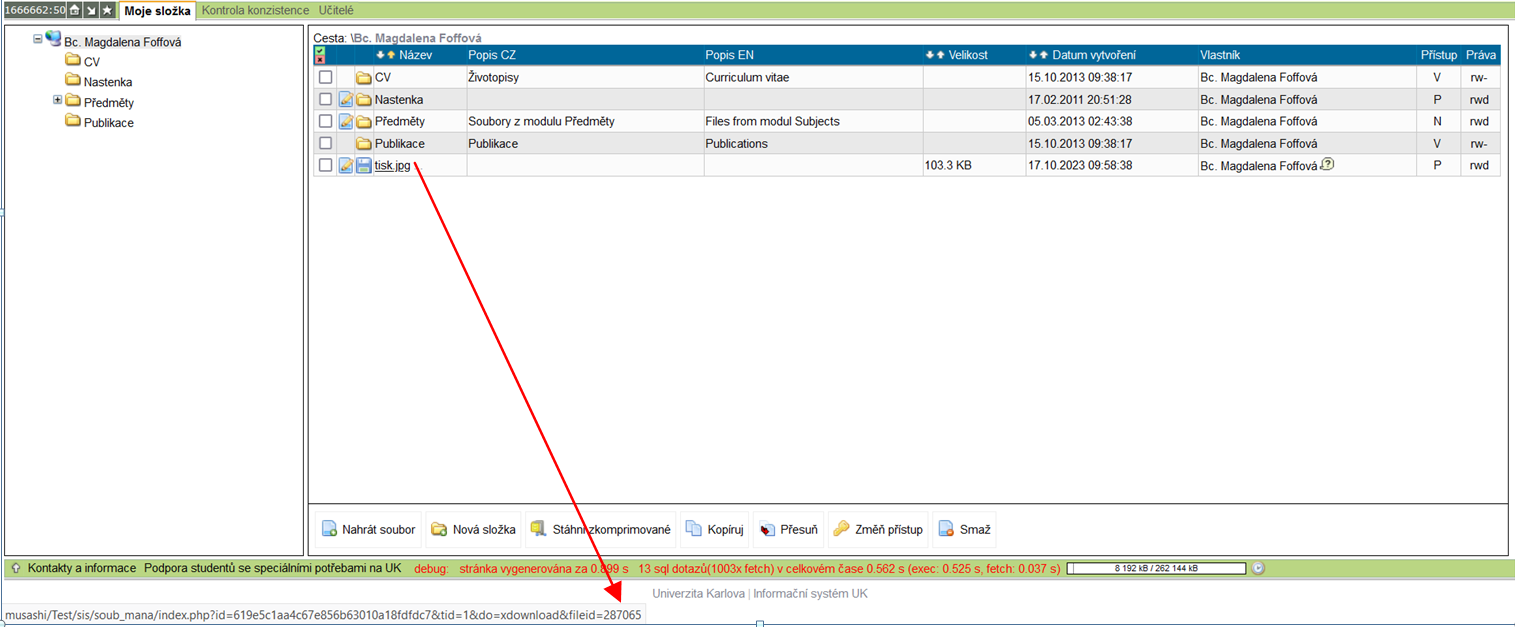Click the Nastenka folder icon in the tree
1515x627 pixels.
click(x=73, y=81)
